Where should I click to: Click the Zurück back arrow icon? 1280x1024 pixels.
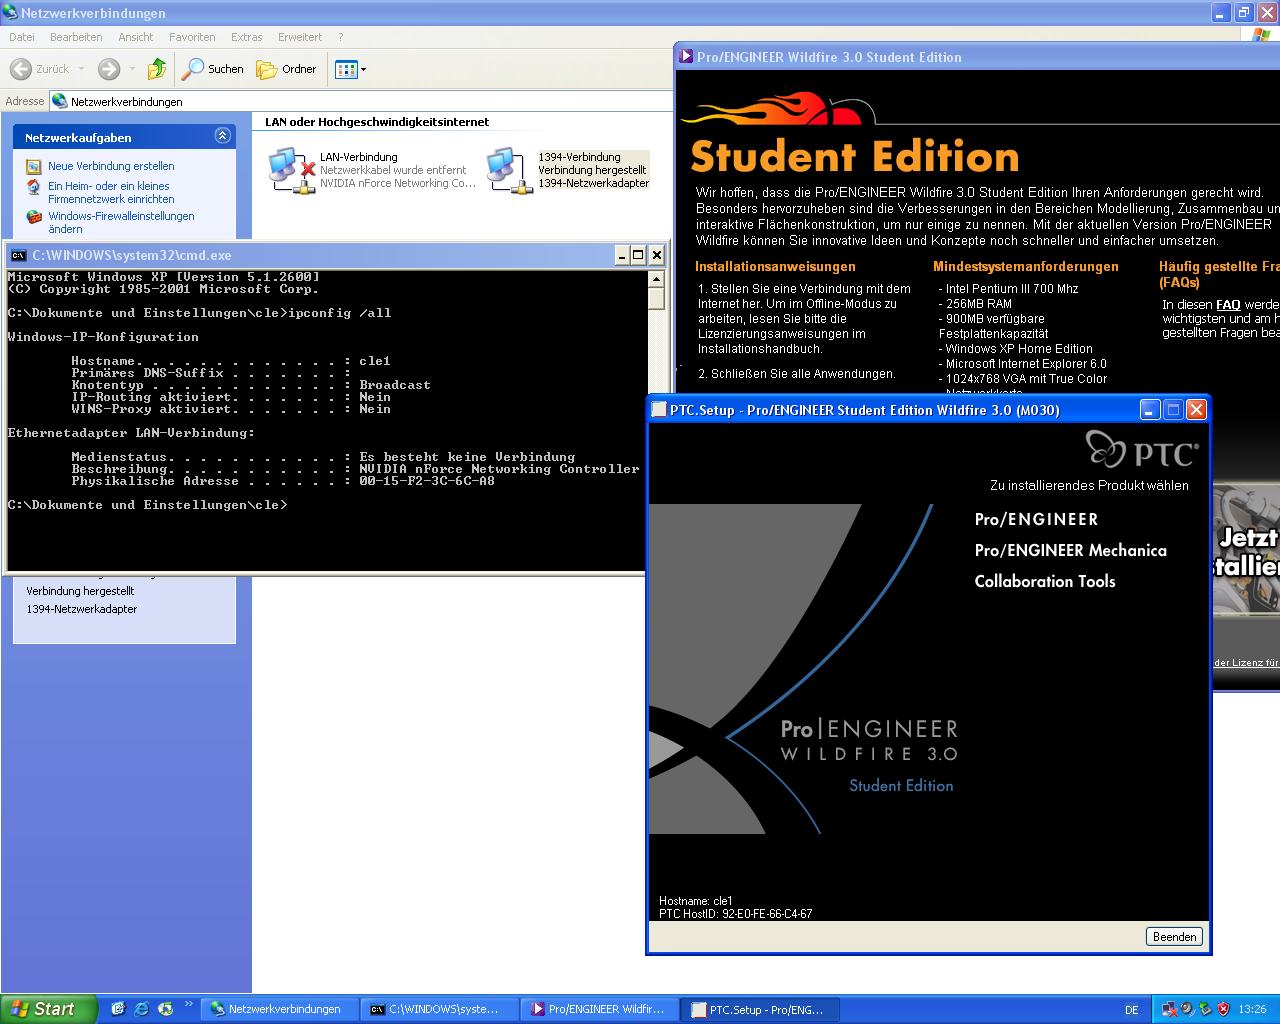tap(20, 69)
